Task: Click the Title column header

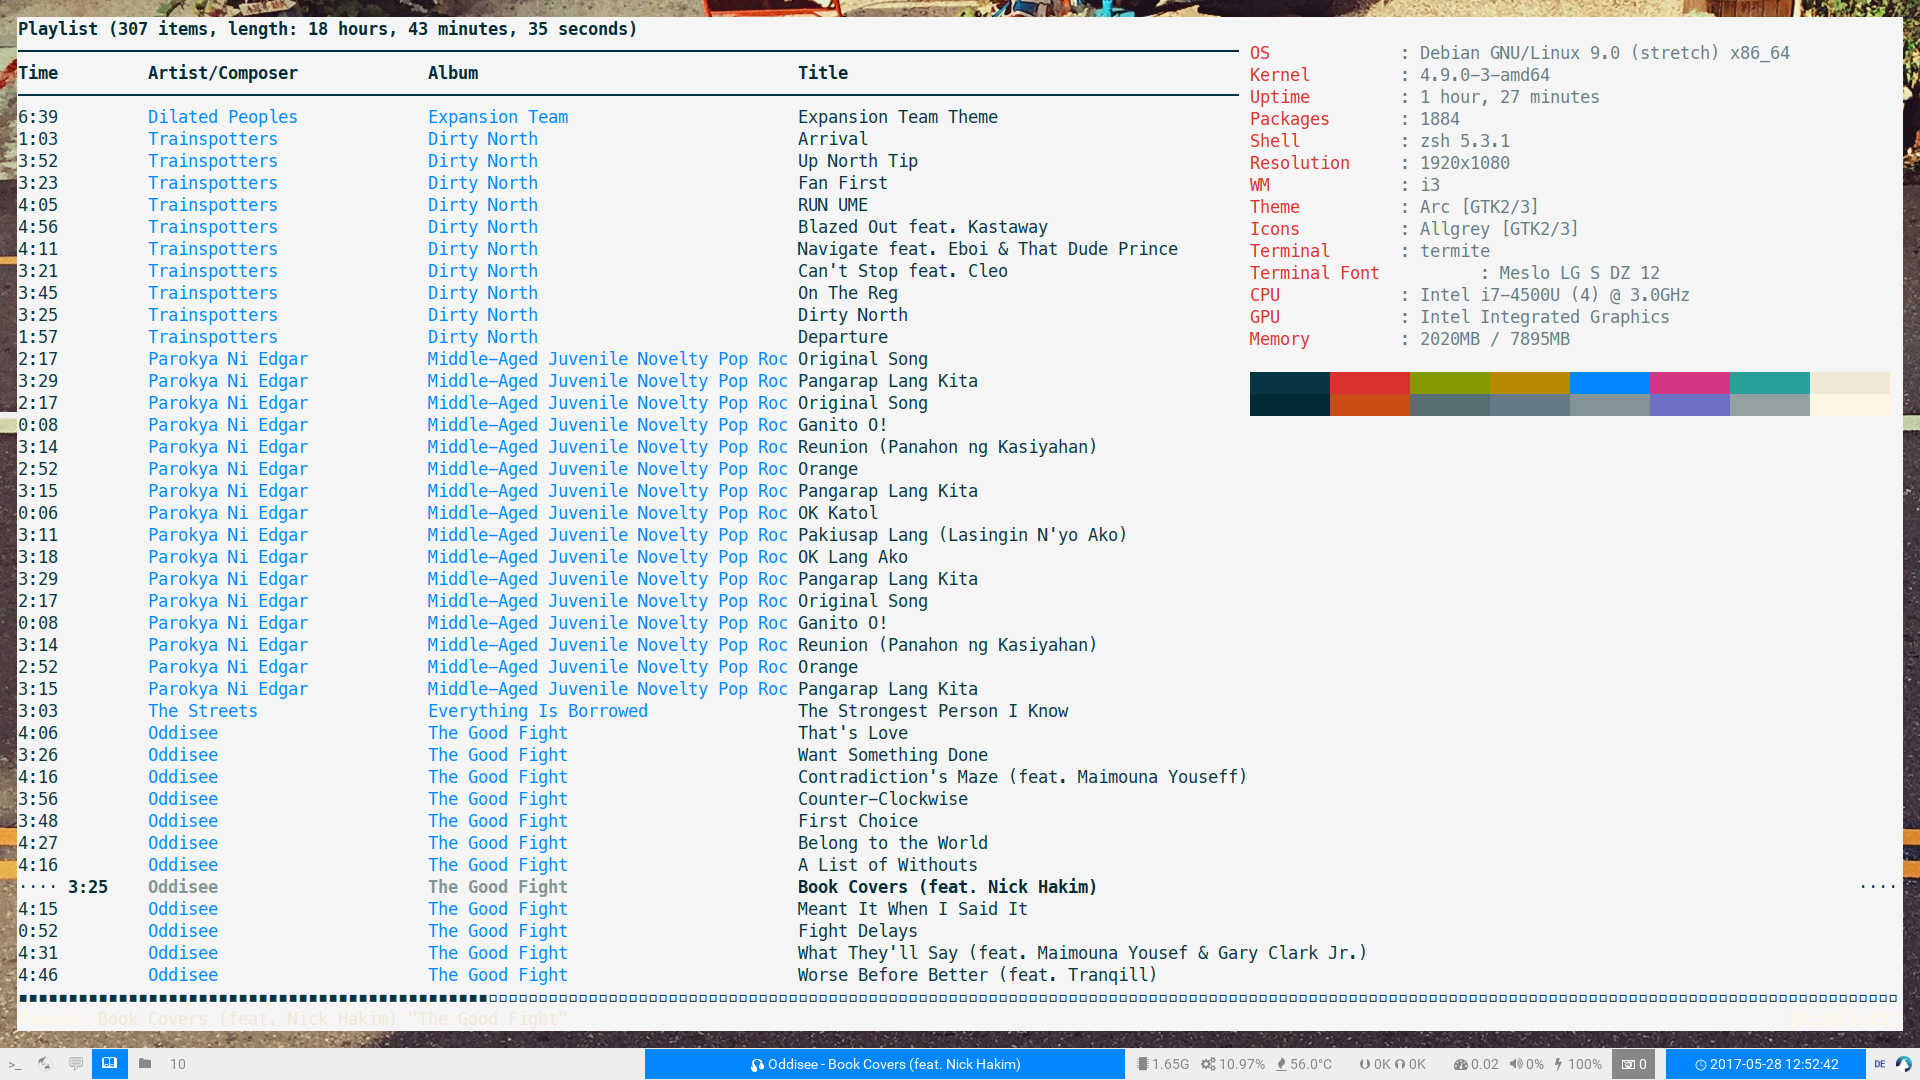Action: 823,73
